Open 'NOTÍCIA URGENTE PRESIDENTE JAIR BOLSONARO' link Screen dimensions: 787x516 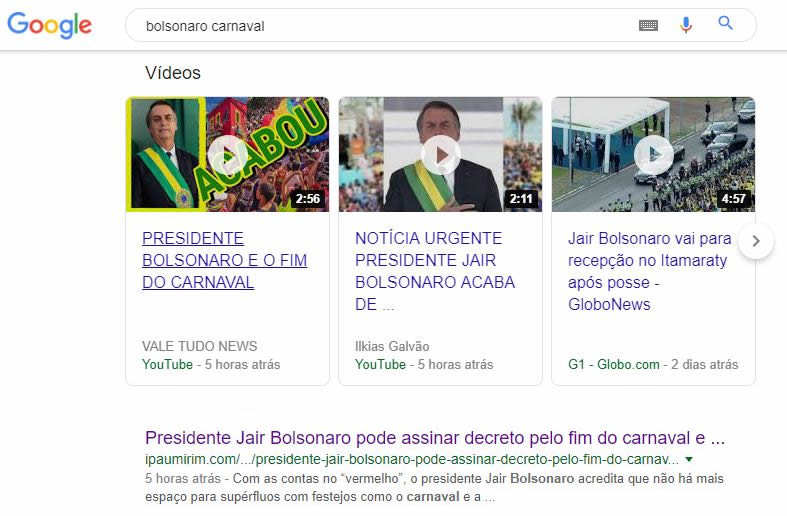click(x=435, y=271)
